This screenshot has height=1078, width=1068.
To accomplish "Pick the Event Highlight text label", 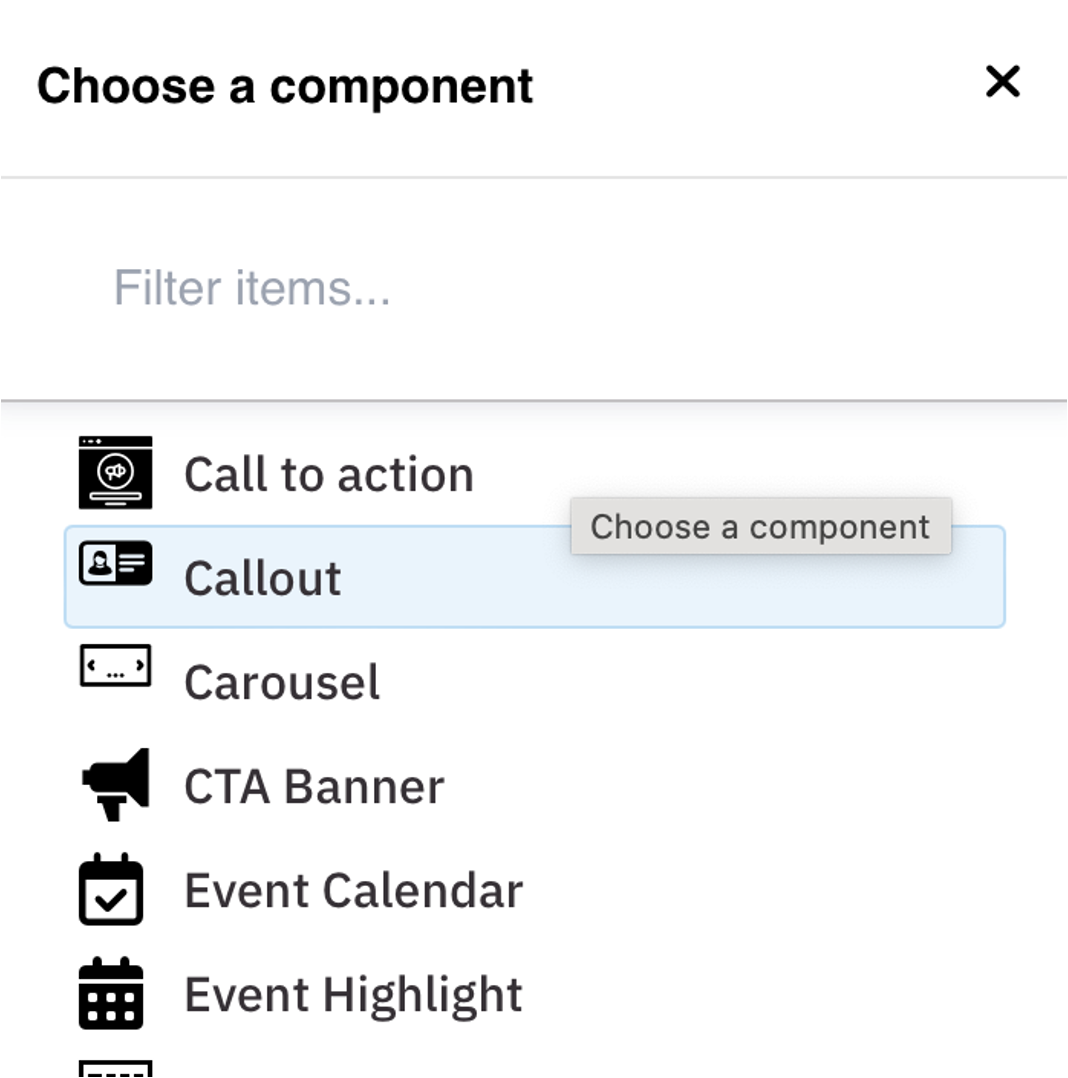I will click(x=352, y=995).
